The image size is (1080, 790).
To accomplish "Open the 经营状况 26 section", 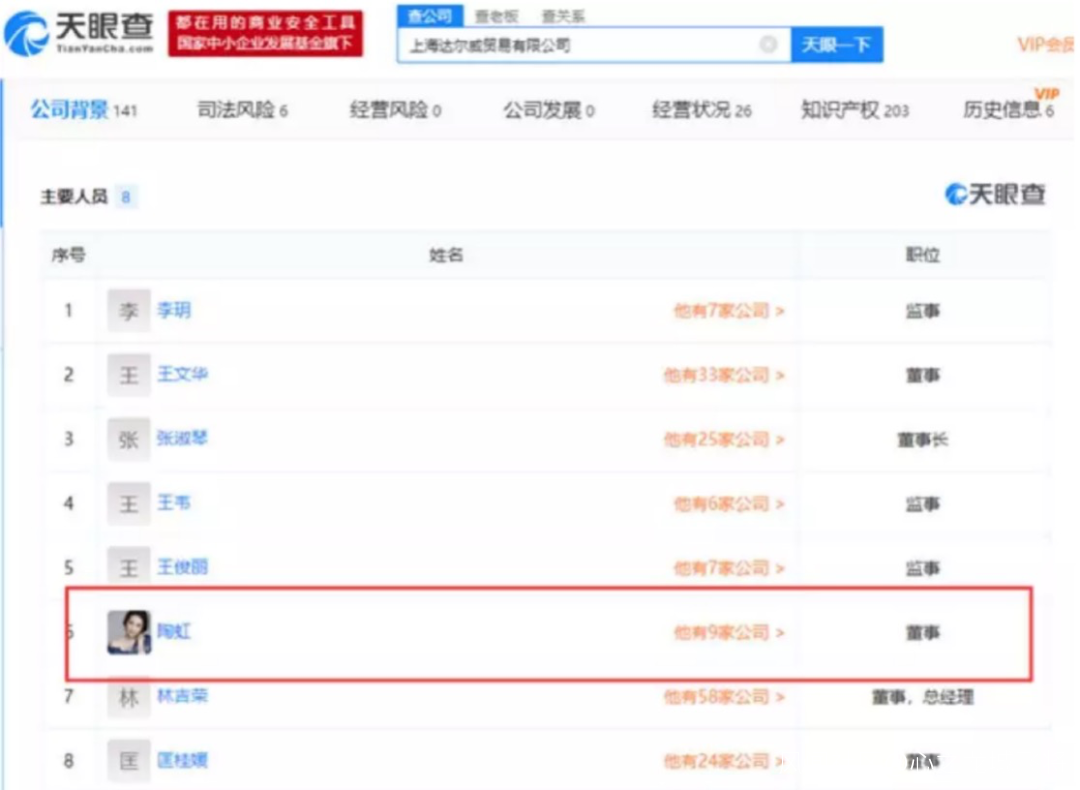I will (701, 110).
